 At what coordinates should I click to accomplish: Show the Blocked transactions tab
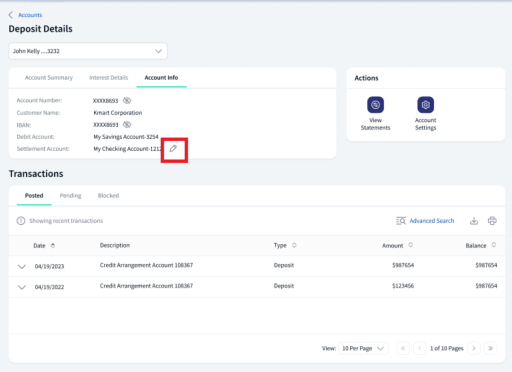point(108,196)
